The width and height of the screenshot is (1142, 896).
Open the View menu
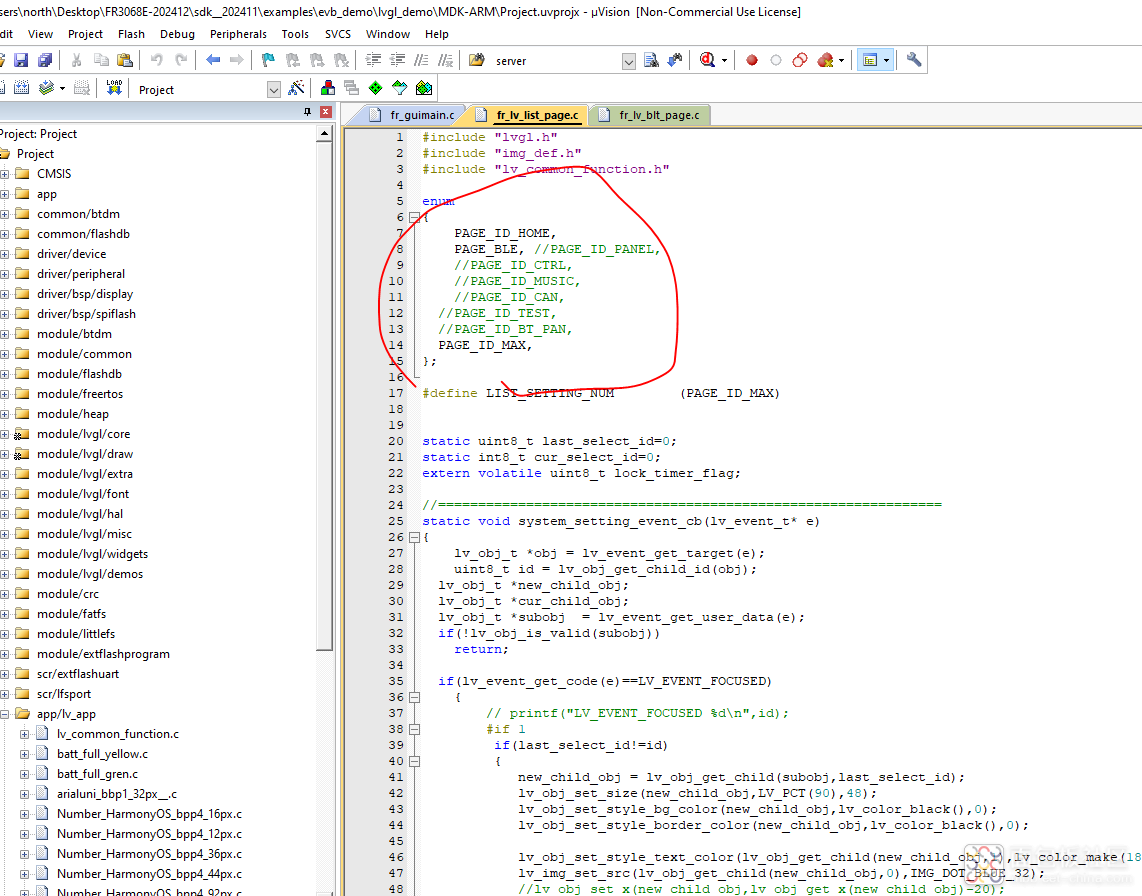click(40, 34)
